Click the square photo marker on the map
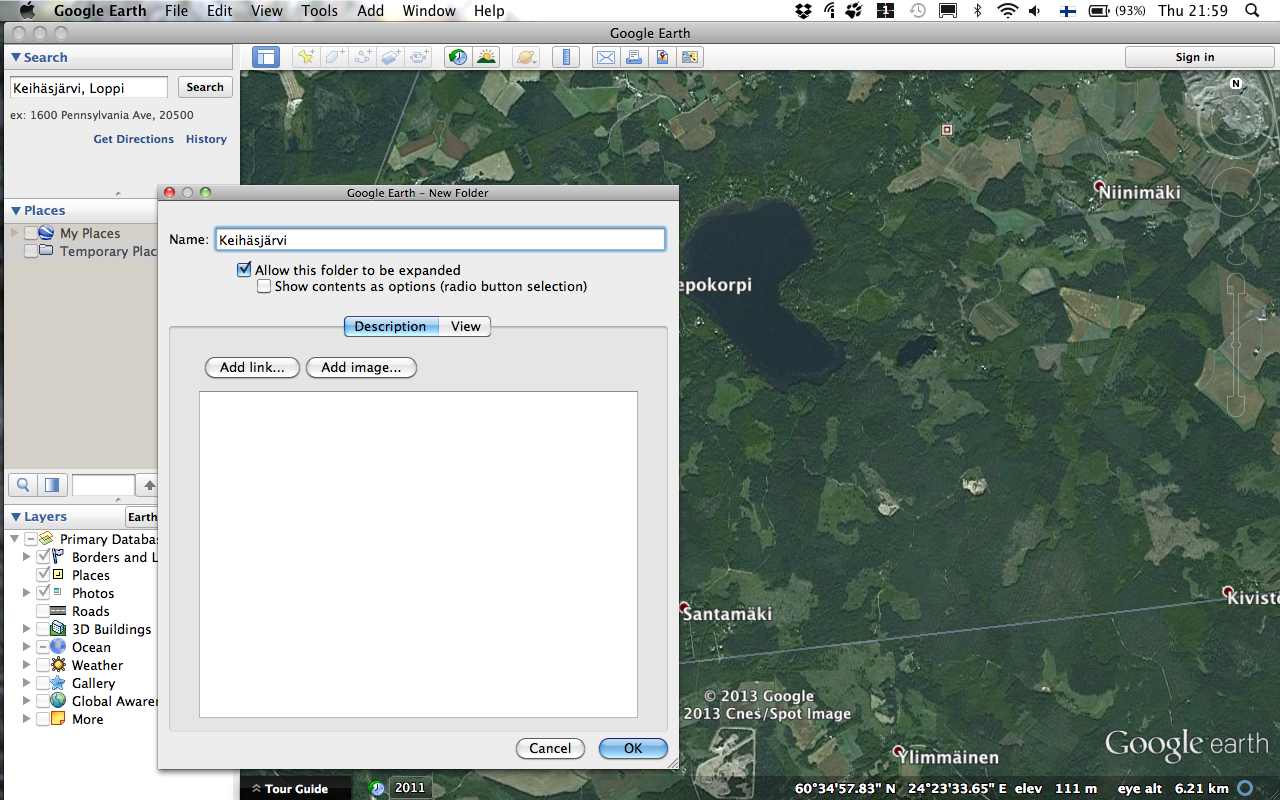Viewport: 1280px width, 800px height. [x=947, y=130]
